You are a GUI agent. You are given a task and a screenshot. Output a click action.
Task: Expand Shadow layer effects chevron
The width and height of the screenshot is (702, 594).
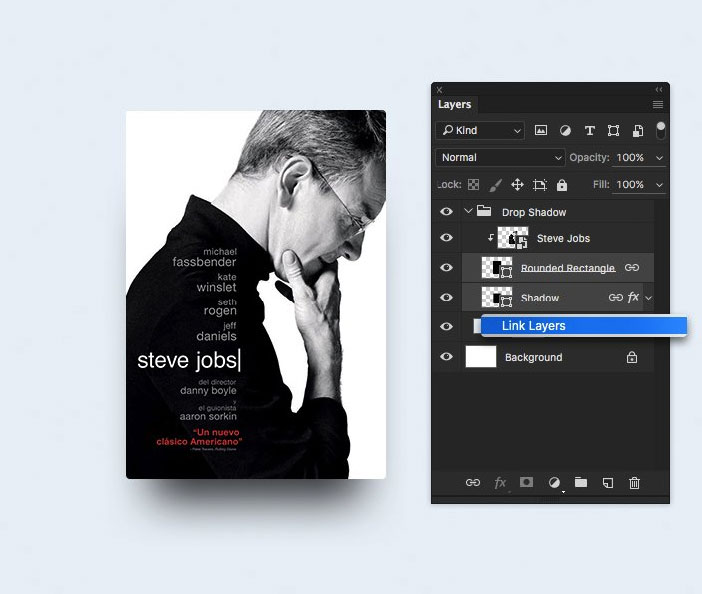click(x=648, y=297)
